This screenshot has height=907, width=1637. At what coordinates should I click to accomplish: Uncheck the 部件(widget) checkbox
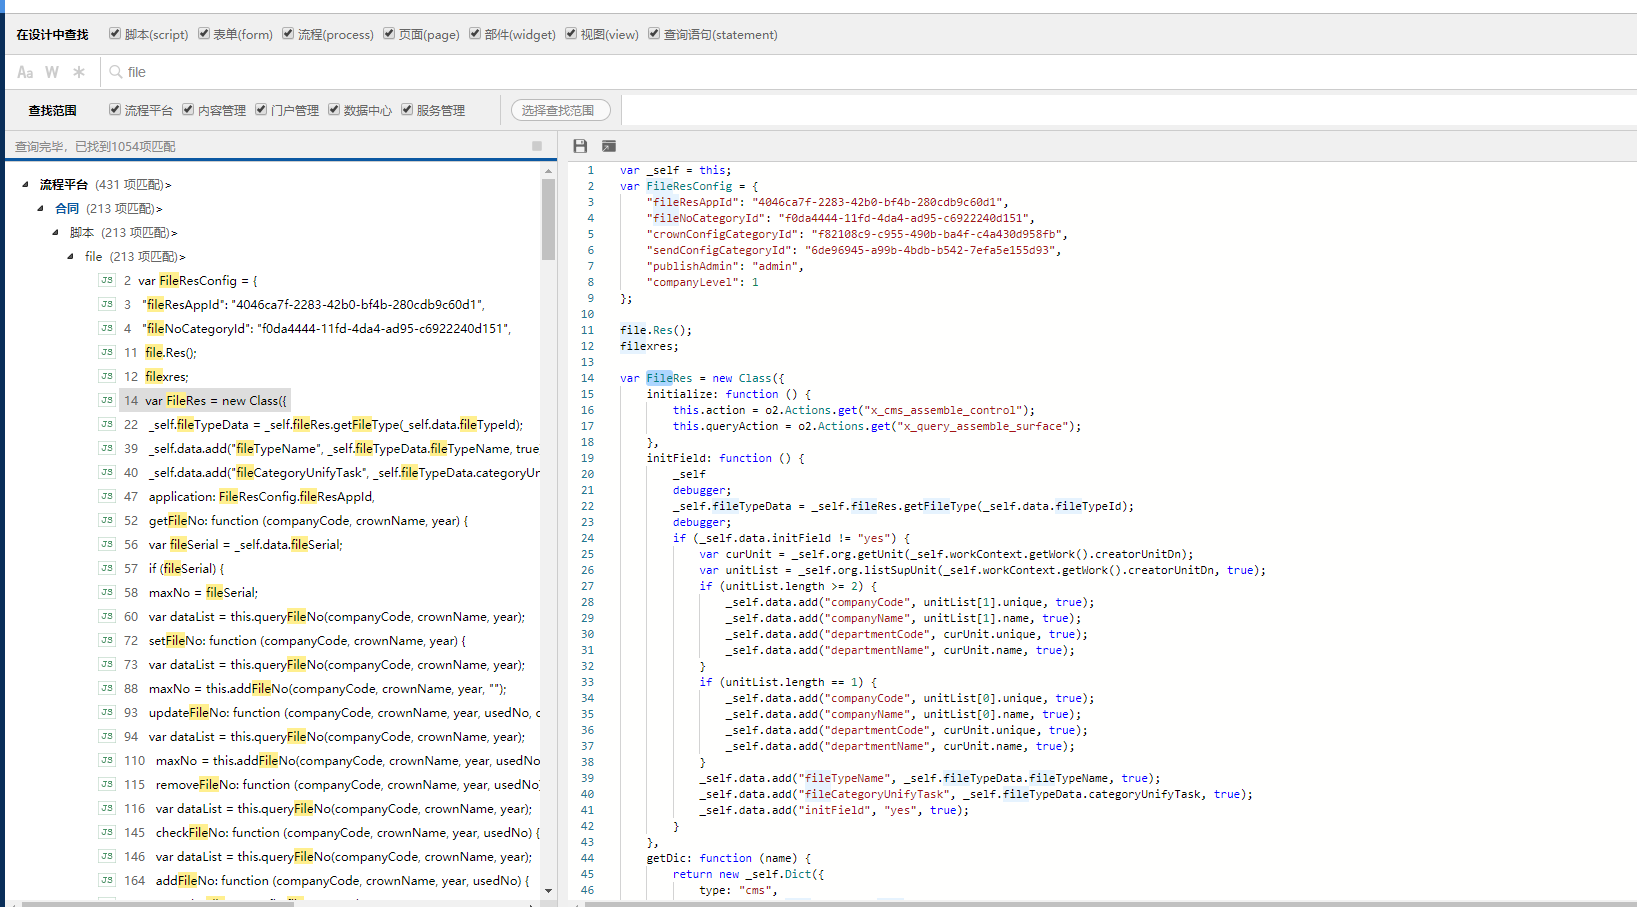click(x=475, y=33)
